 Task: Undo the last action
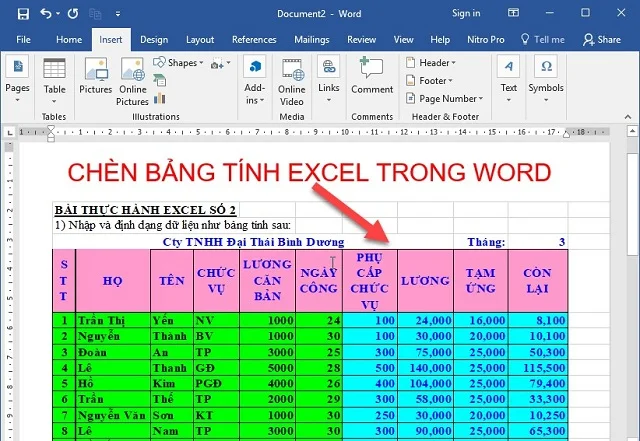46,14
